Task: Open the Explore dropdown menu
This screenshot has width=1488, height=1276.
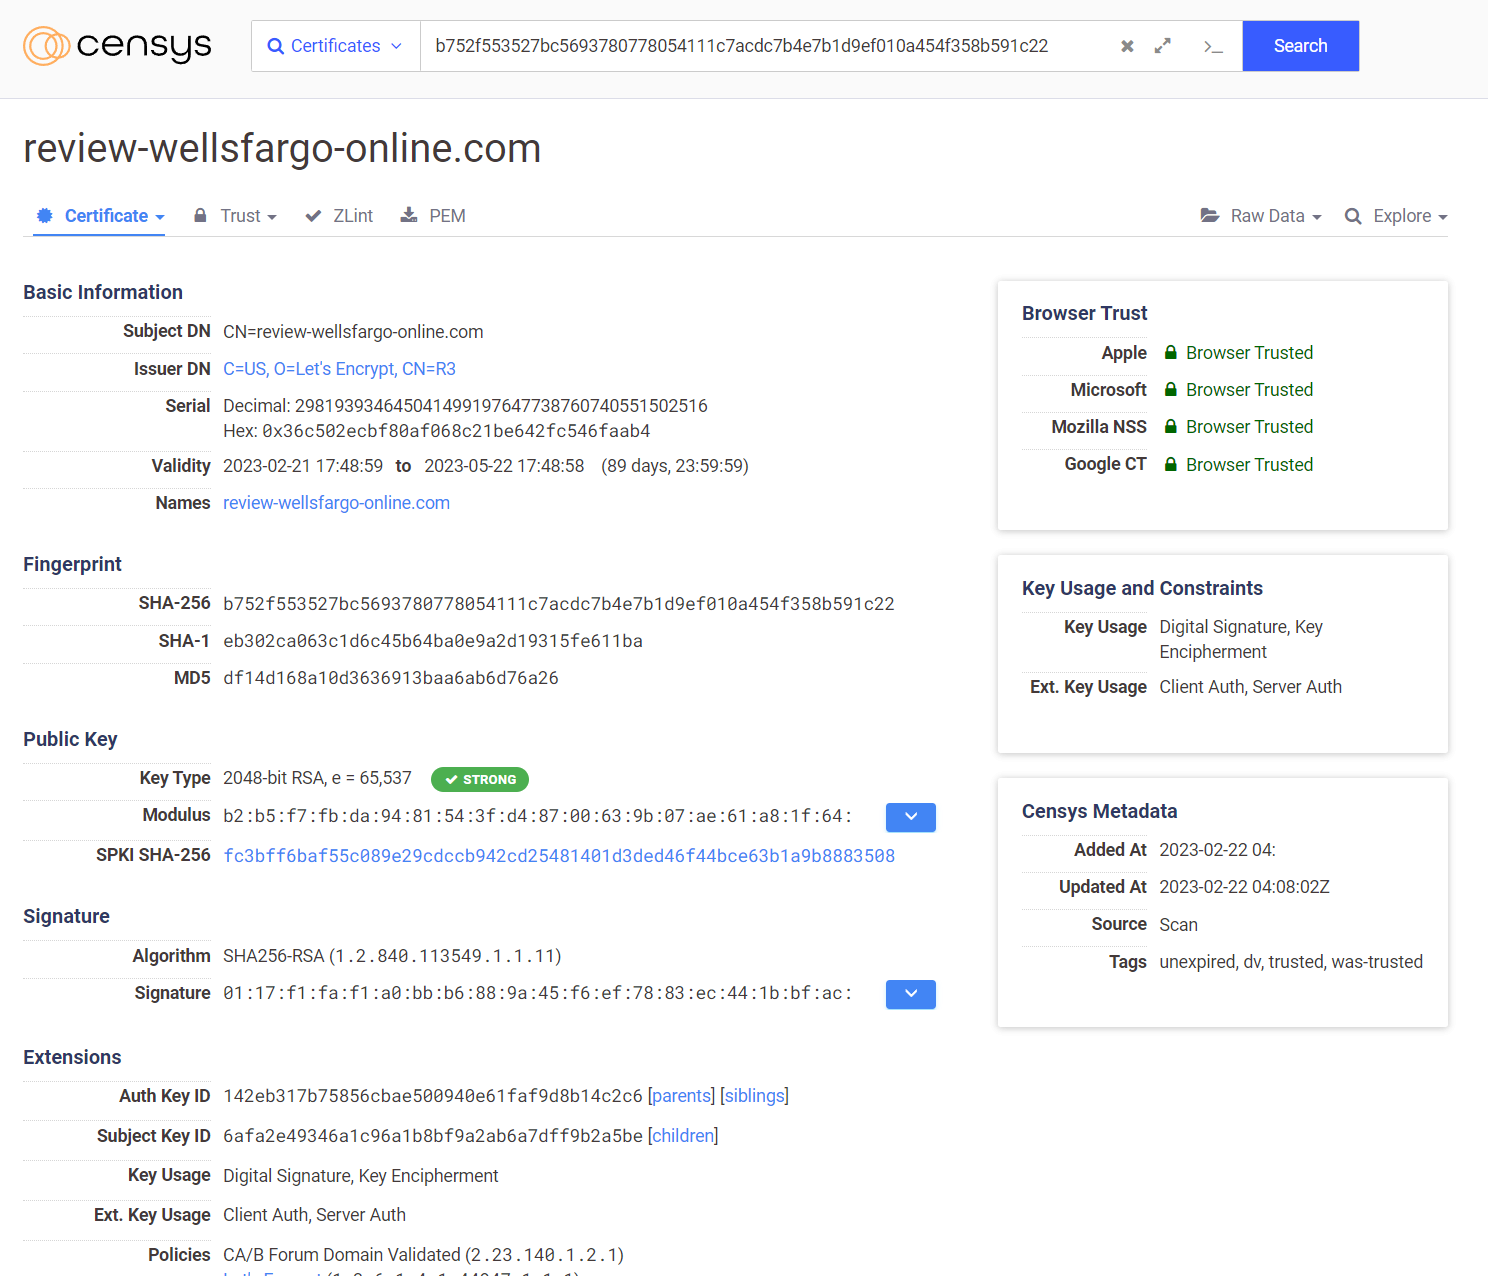Action: pyautogui.click(x=1396, y=216)
